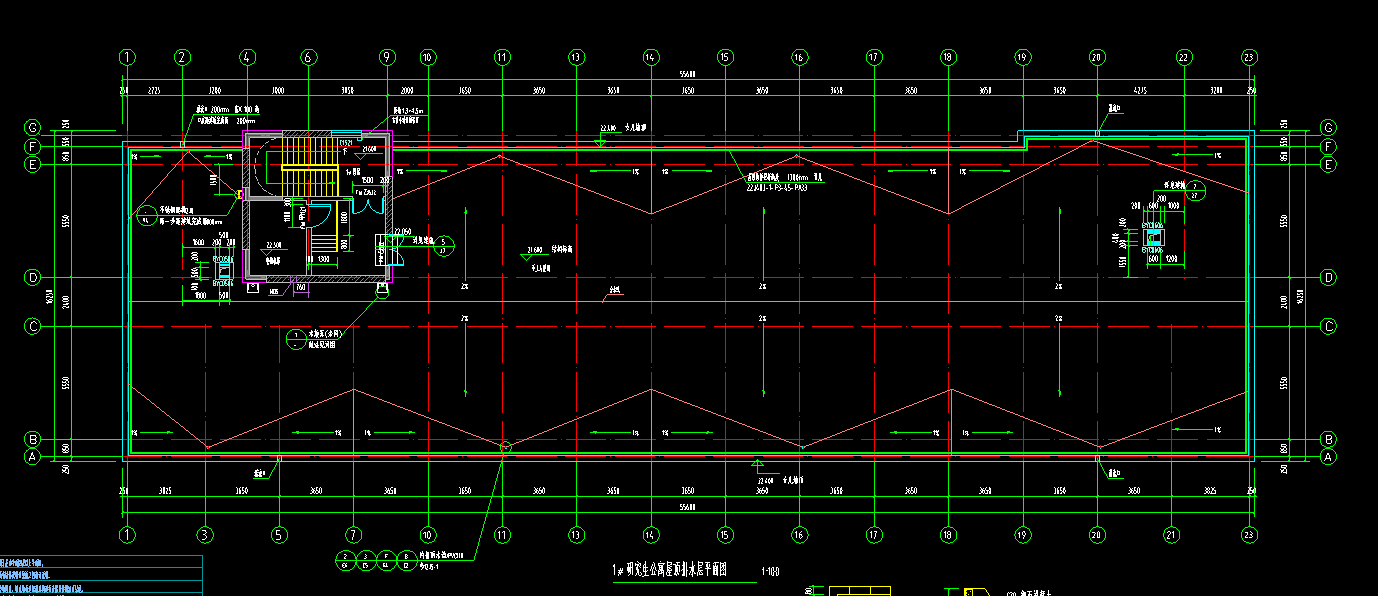Click grid axis bubble 7
This screenshot has width=1378, height=596.
point(352,535)
